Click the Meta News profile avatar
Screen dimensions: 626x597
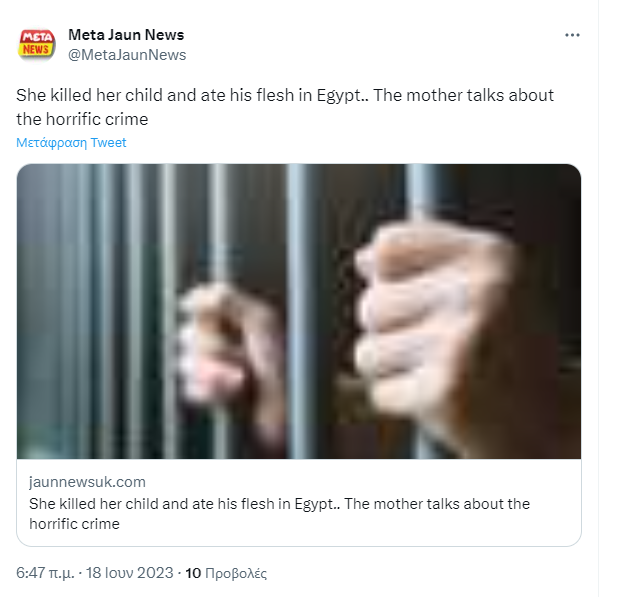point(36,44)
